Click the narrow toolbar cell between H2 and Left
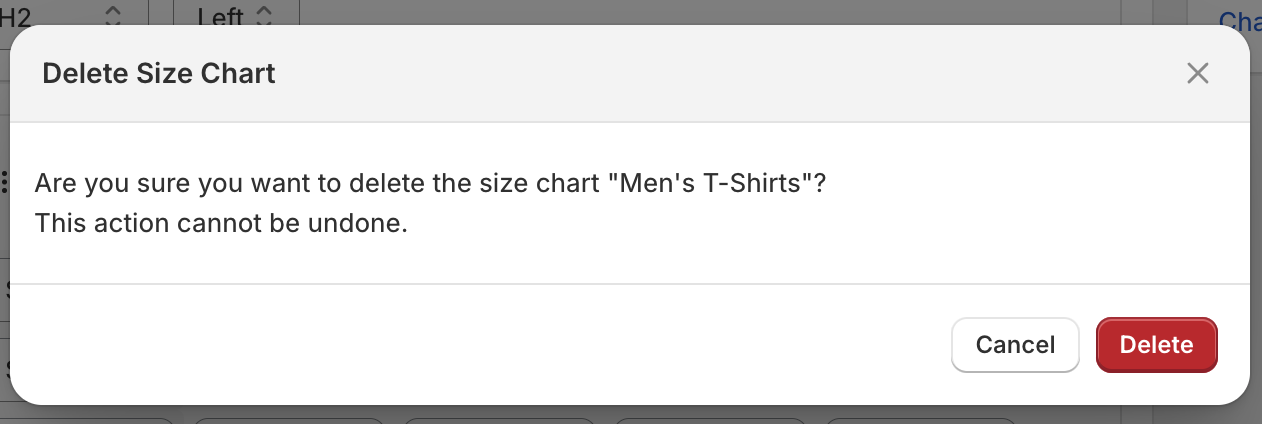This screenshot has height=424, width=1262. pos(161,12)
